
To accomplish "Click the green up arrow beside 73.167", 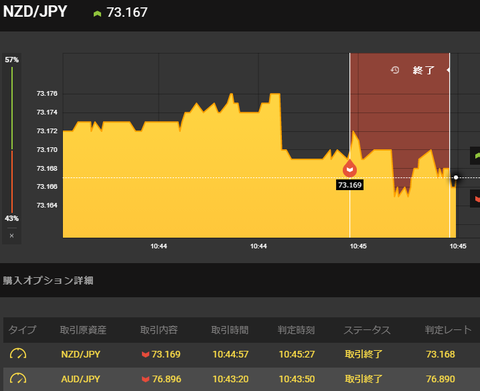I will (97, 14).
